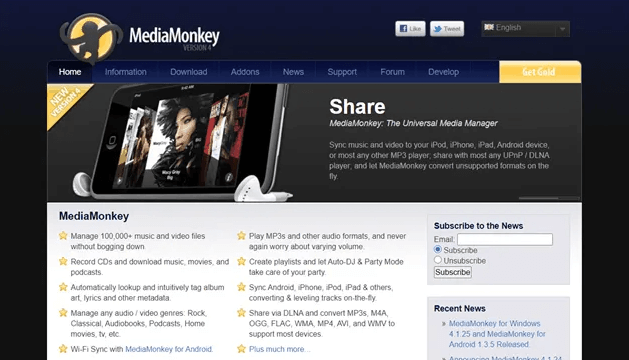
Task: Click star beside Plus much more
Action: pos(241,349)
